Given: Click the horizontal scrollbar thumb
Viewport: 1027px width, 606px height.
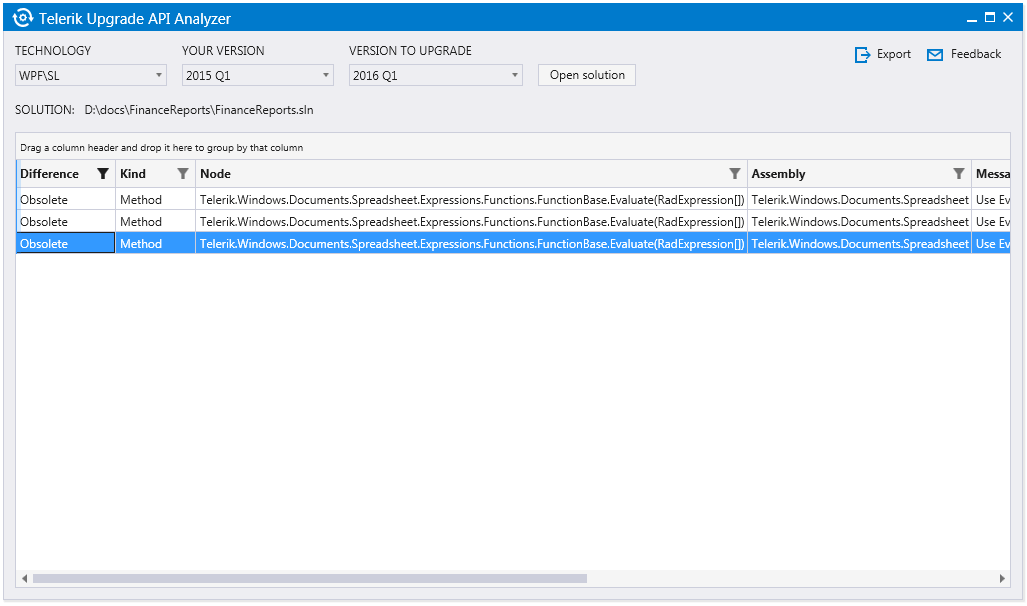Looking at the screenshot, I should point(309,578).
